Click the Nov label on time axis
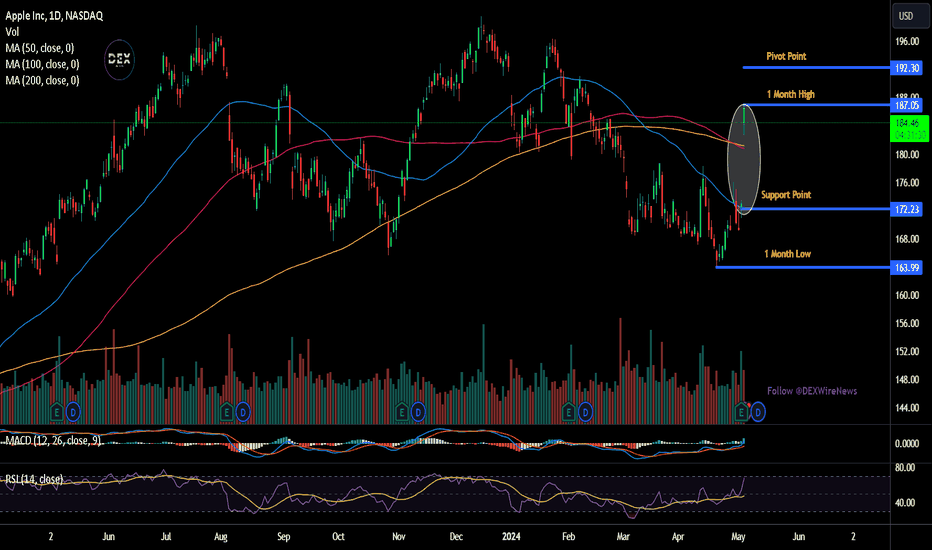Viewport: 932px width, 550px height. (x=399, y=536)
